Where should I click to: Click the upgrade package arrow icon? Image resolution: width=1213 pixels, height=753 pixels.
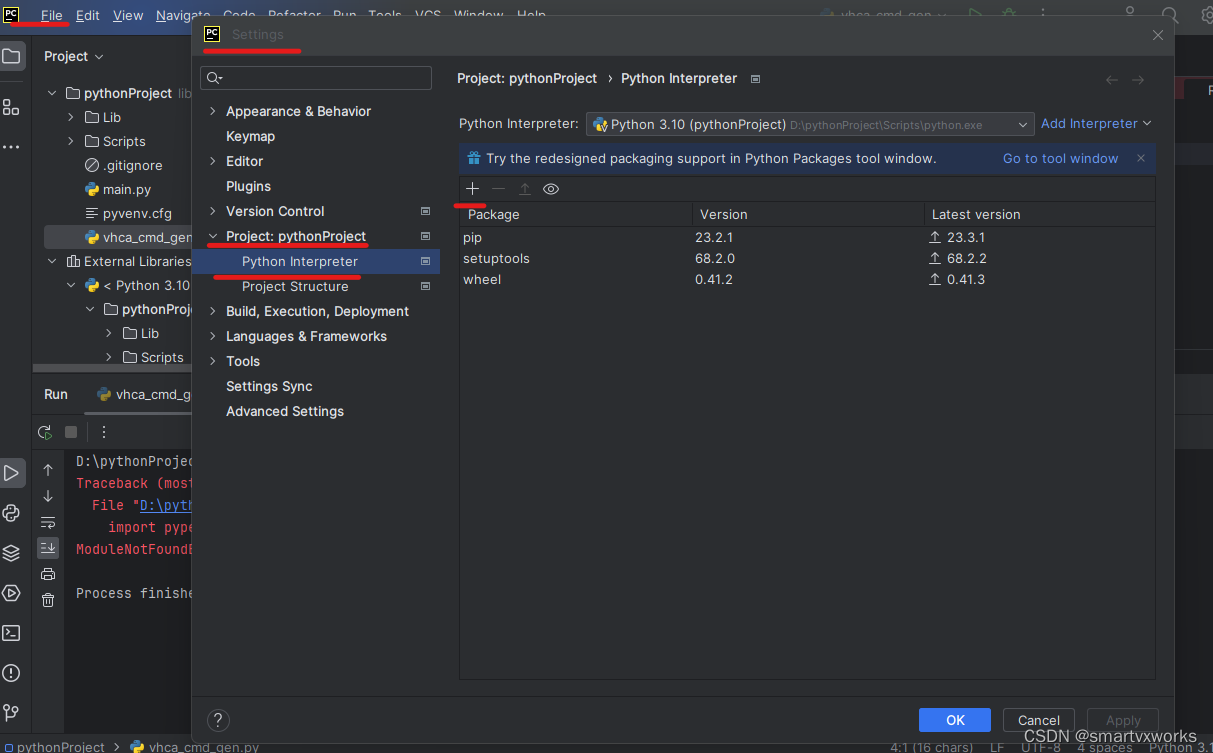pos(525,189)
